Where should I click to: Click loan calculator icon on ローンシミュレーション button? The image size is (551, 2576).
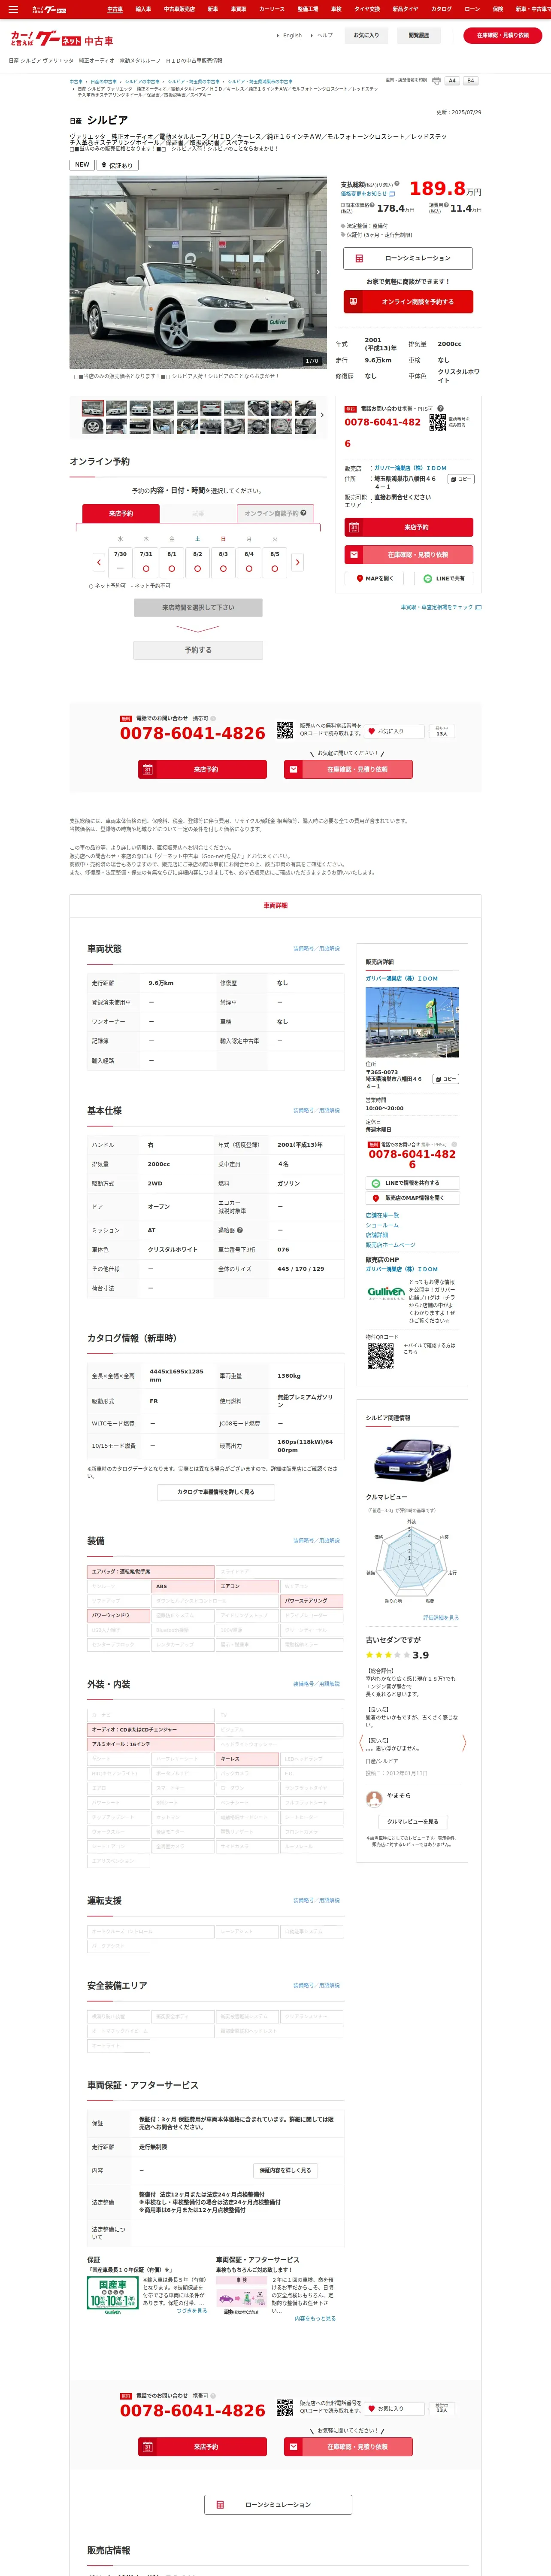point(359,258)
